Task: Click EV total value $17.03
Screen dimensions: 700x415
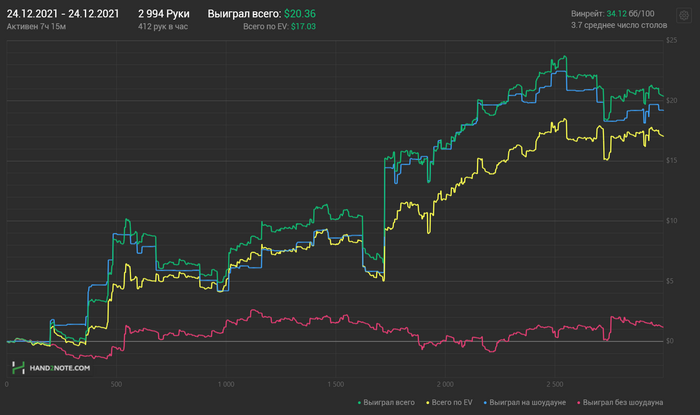Action: tap(304, 27)
